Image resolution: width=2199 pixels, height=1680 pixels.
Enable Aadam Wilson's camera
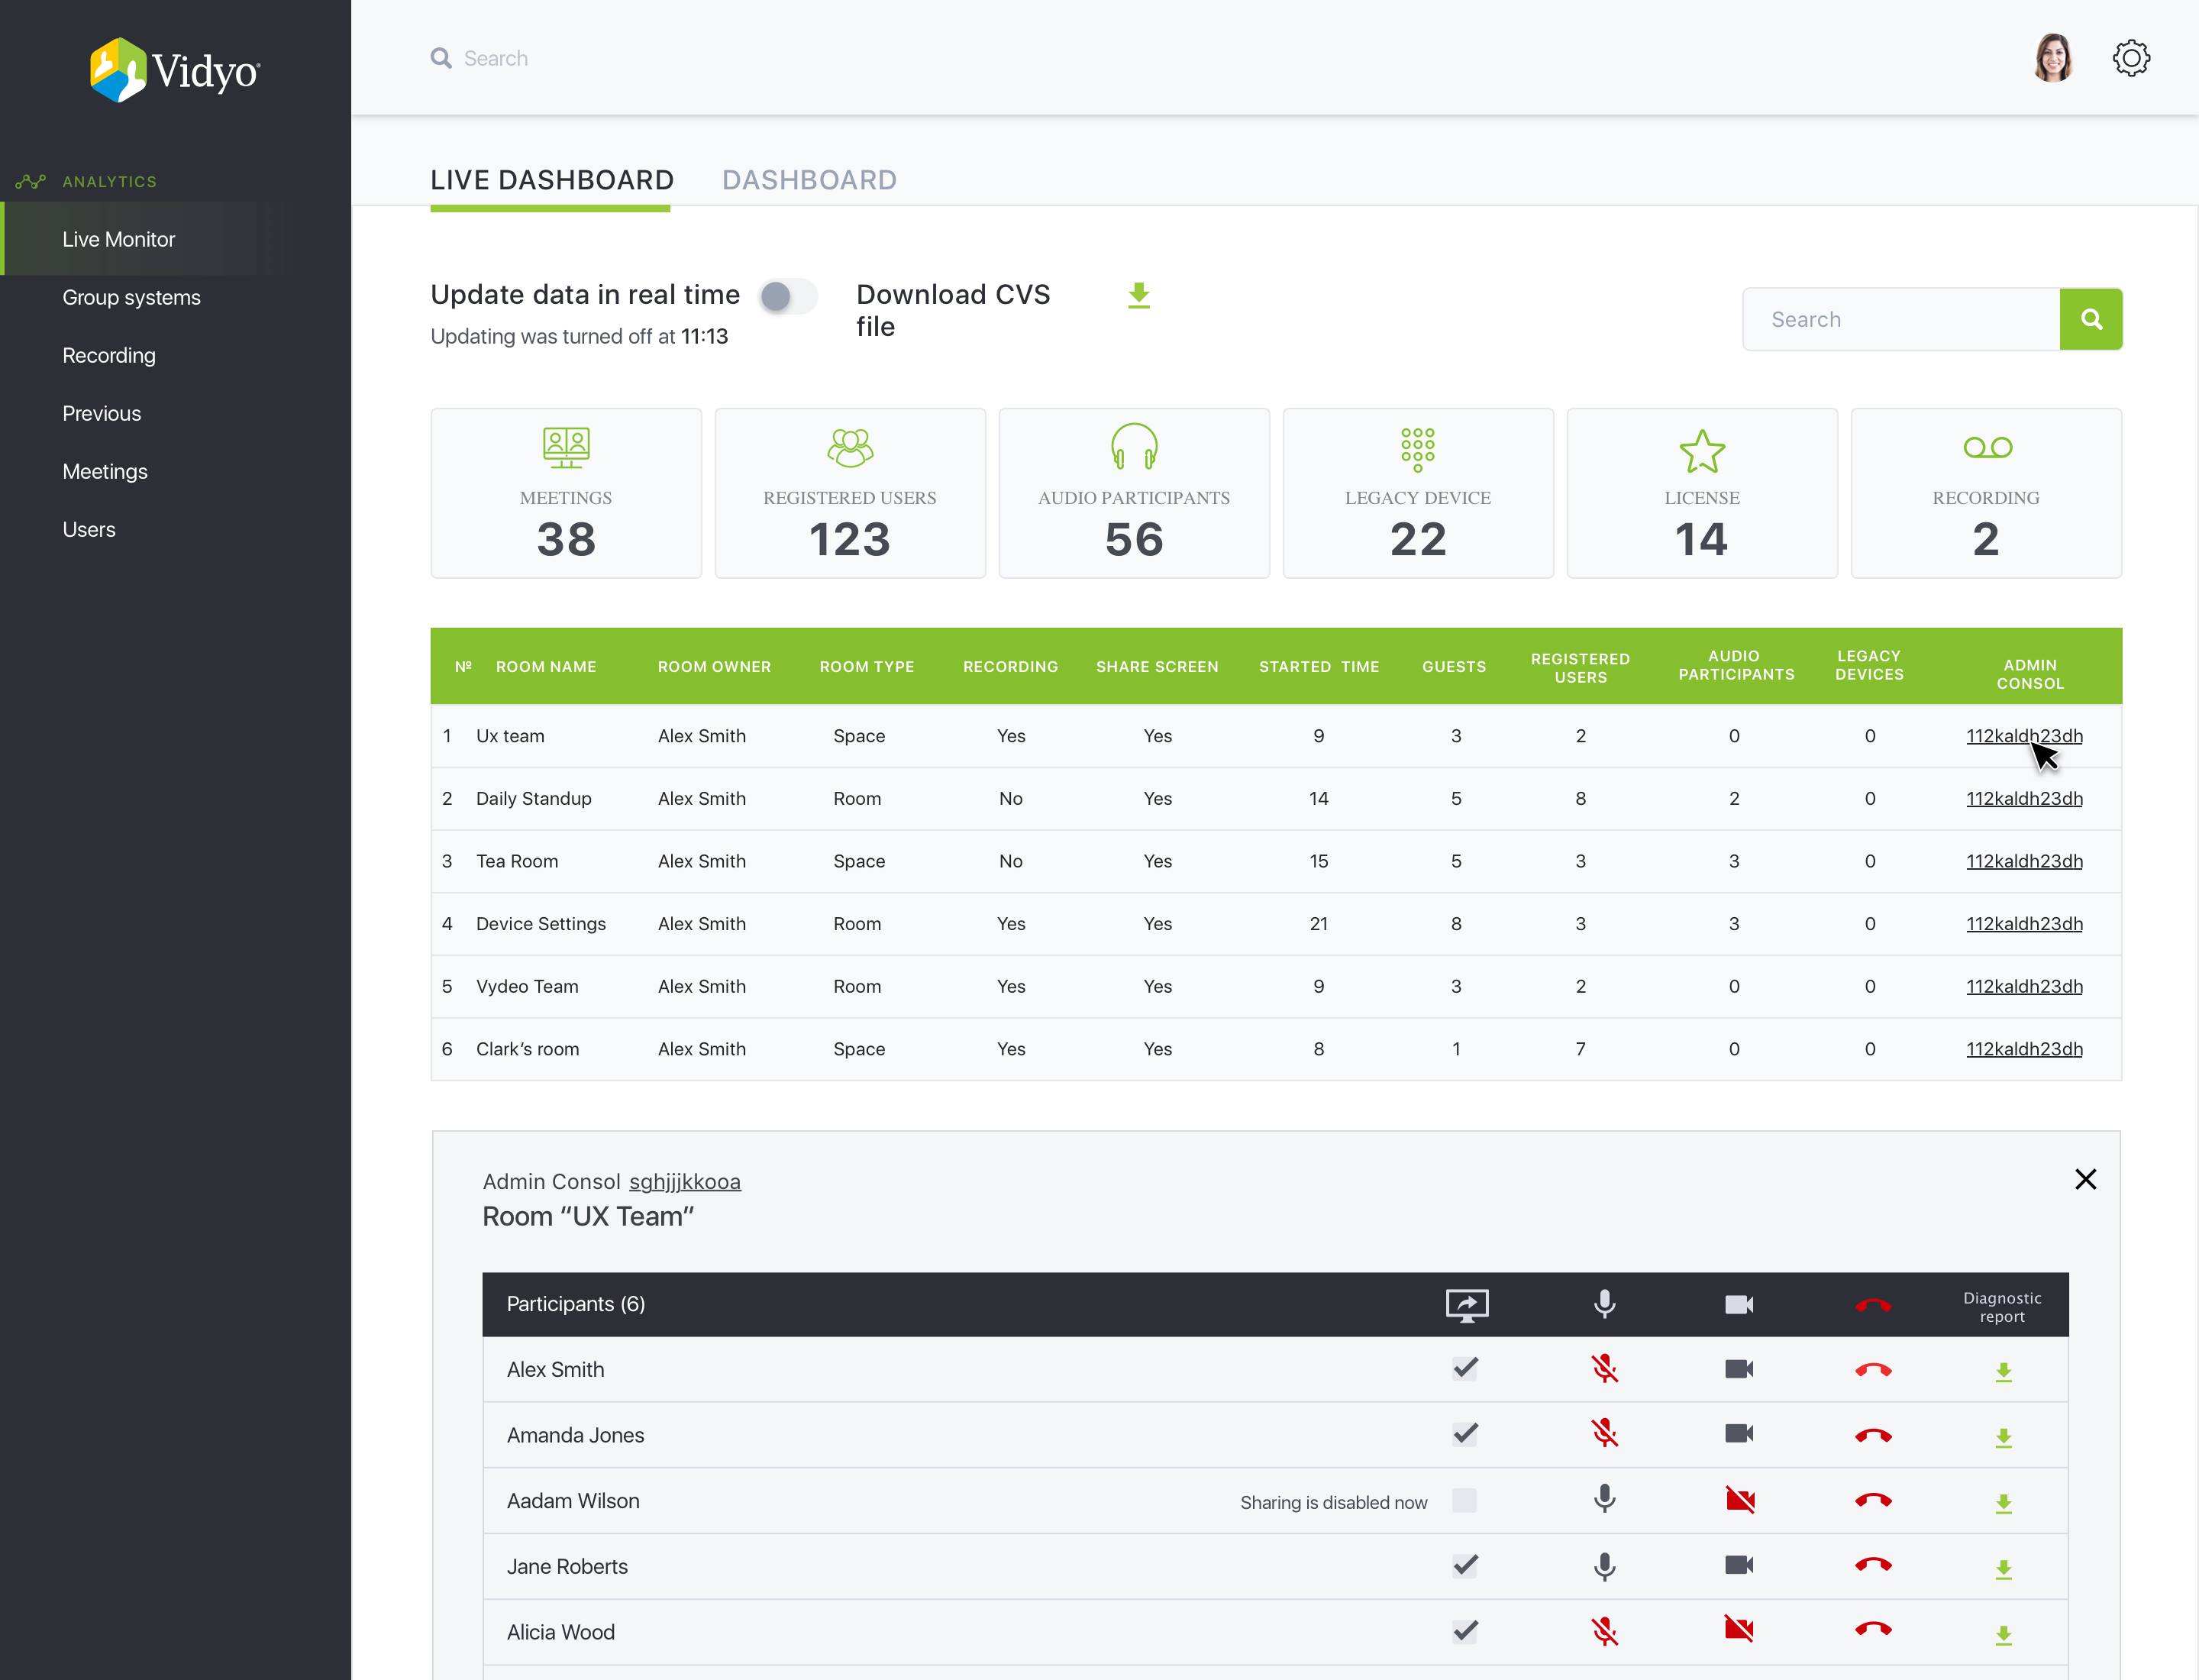pyautogui.click(x=1739, y=1500)
